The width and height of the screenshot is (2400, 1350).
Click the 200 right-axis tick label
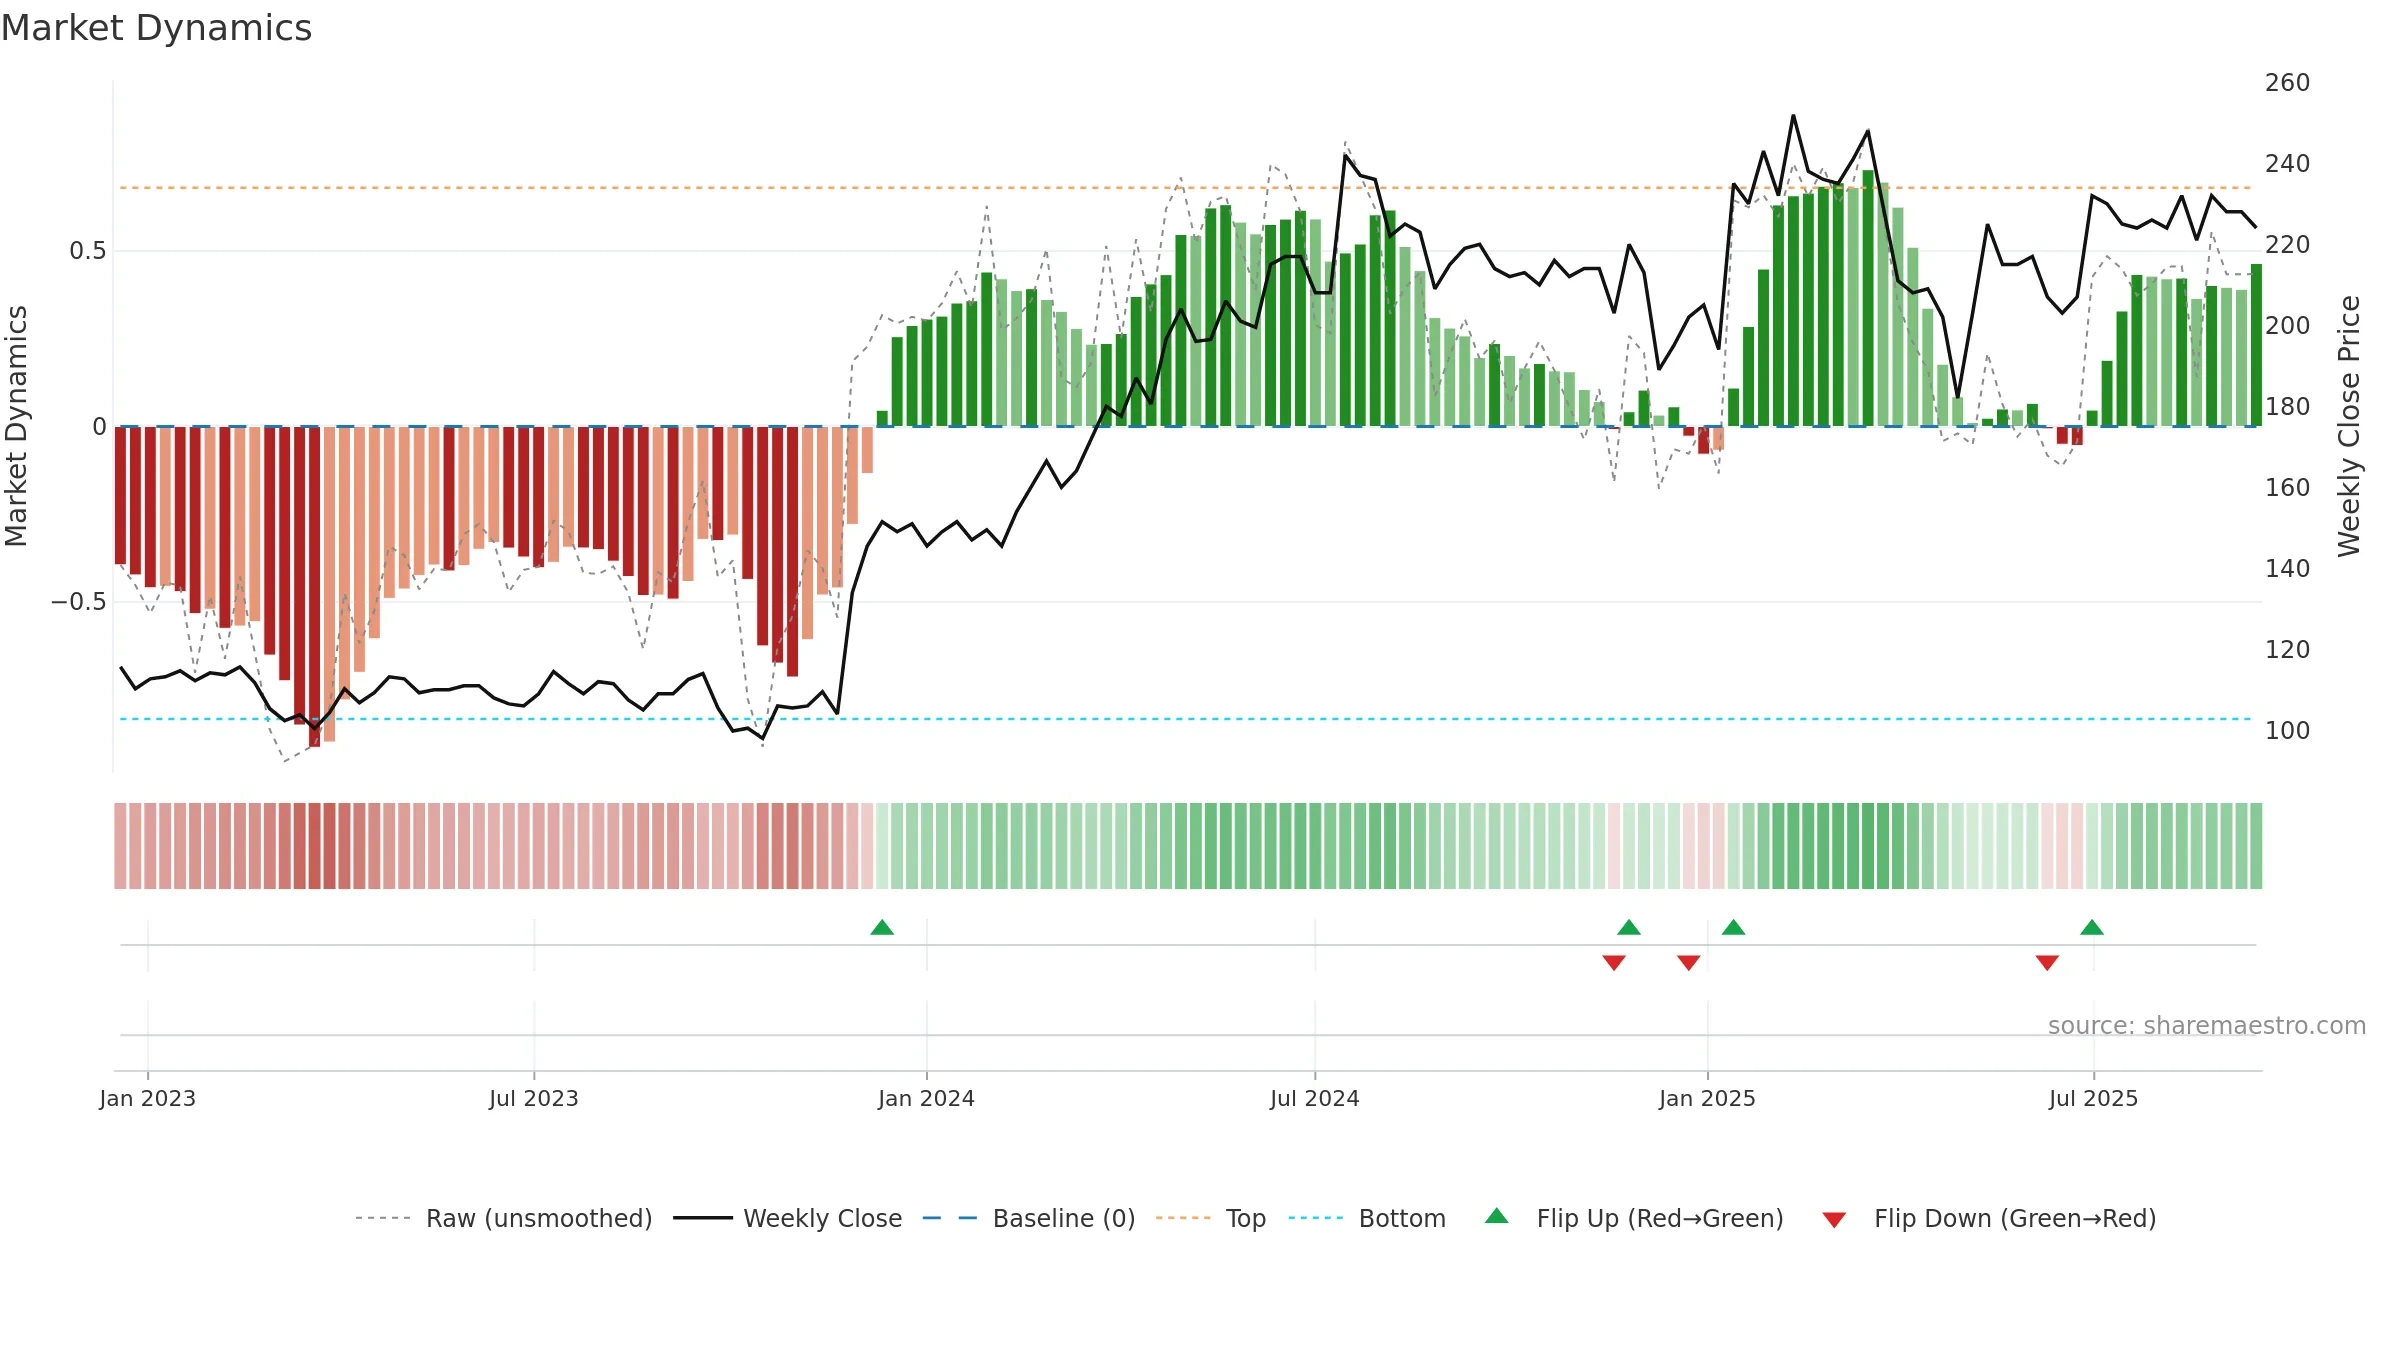coord(2288,326)
